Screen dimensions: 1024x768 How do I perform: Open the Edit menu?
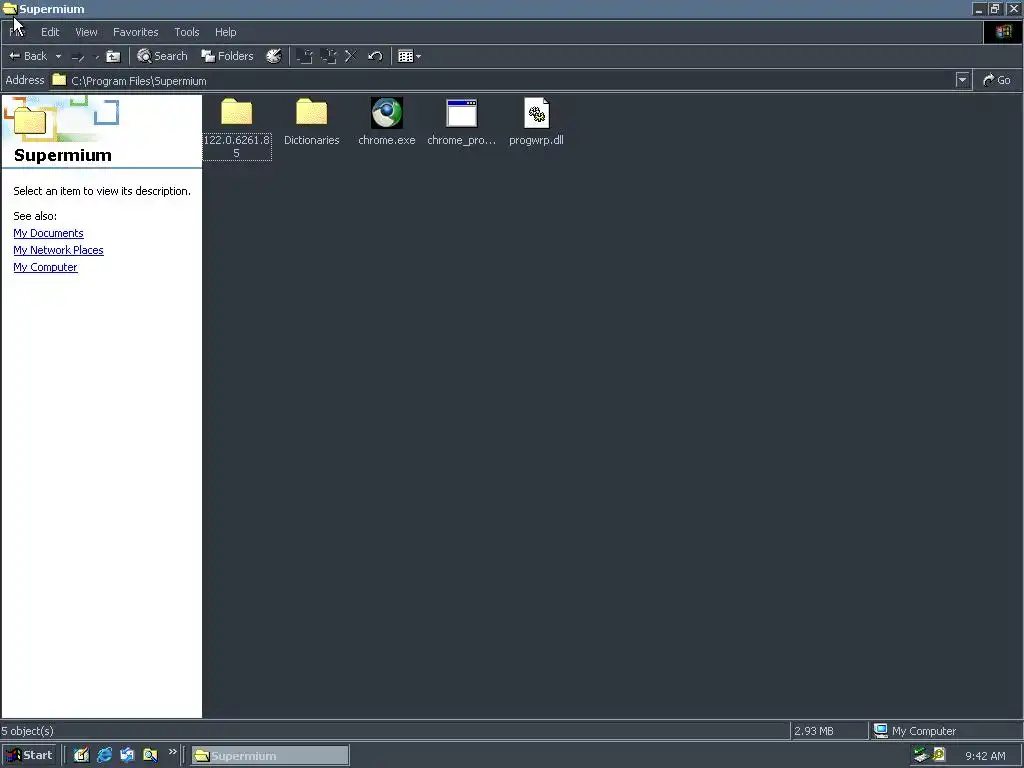[x=50, y=32]
